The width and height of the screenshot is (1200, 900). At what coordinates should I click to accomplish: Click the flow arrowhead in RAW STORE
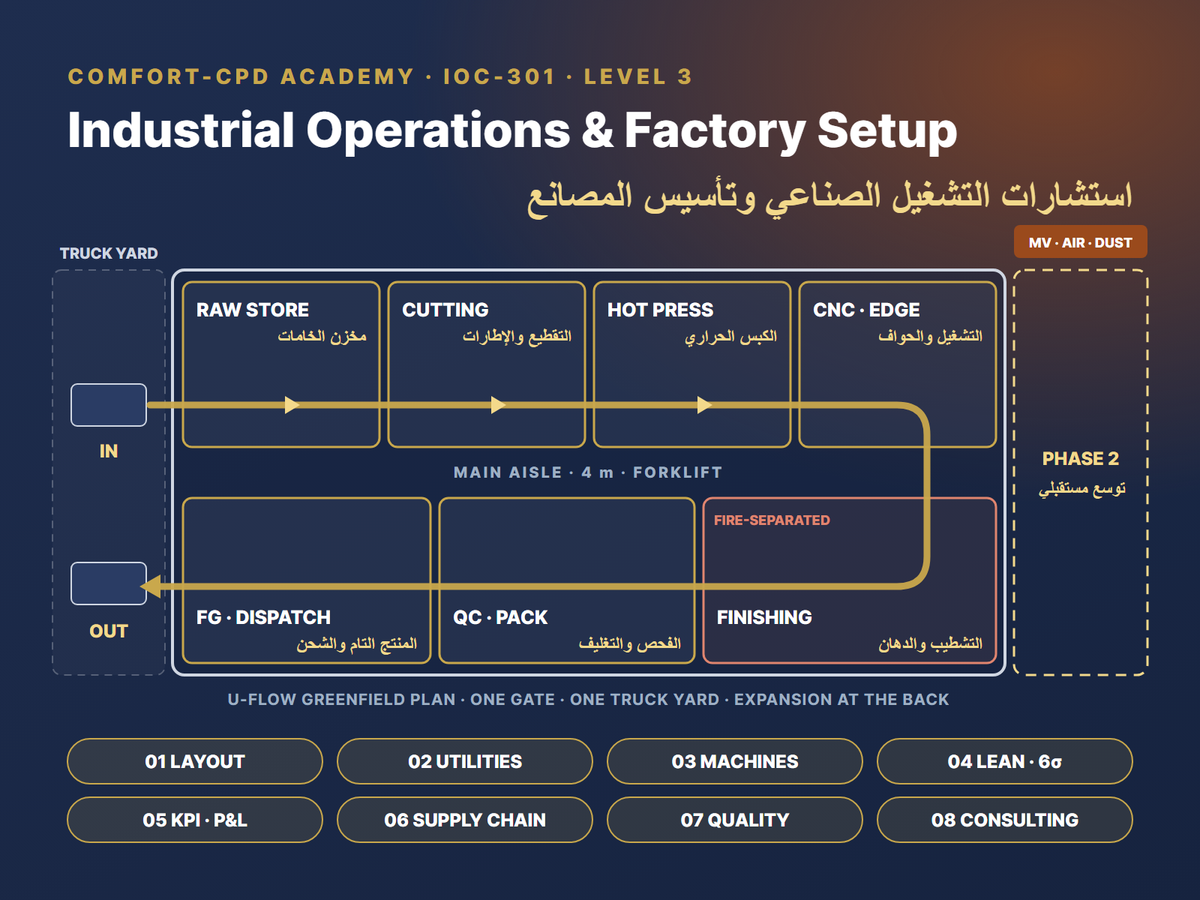pos(292,405)
